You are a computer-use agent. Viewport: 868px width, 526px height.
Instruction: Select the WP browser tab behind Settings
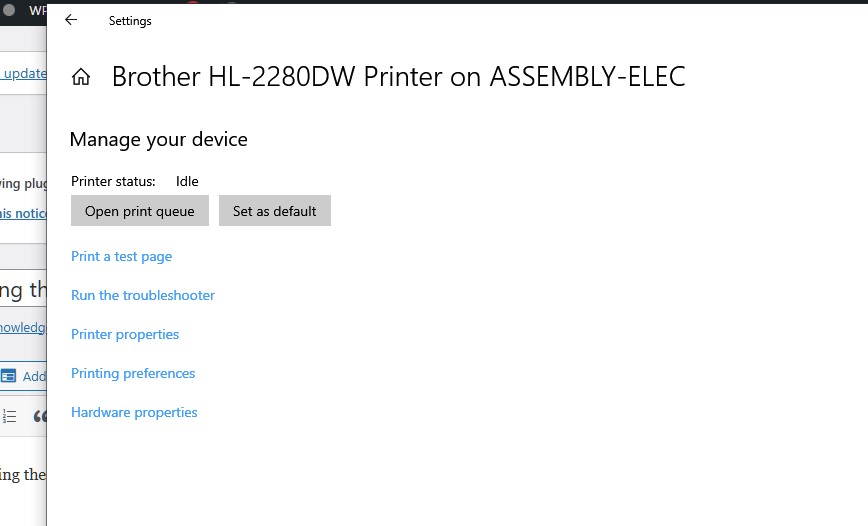pyautogui.click(x=36, y=11)
